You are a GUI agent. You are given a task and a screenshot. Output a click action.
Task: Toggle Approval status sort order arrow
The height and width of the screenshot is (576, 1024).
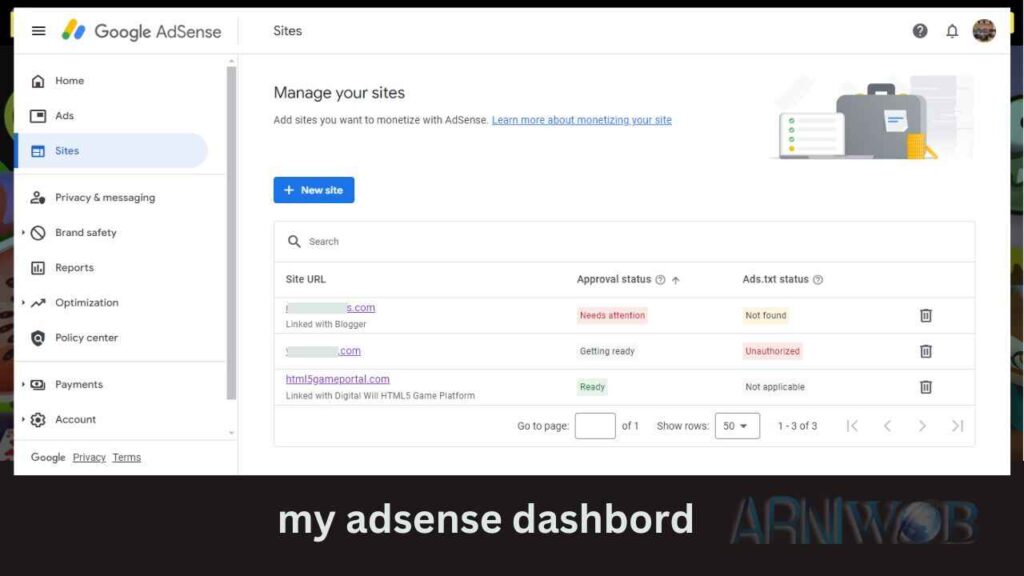(x=678, y=279)
